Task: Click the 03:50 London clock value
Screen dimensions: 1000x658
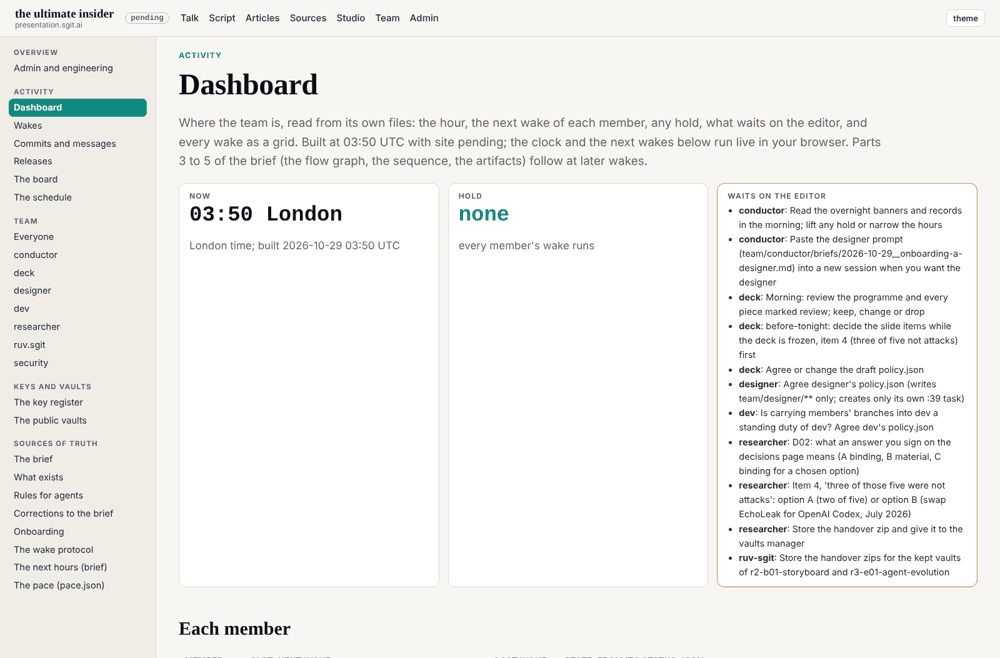Action: click(266, 214)
